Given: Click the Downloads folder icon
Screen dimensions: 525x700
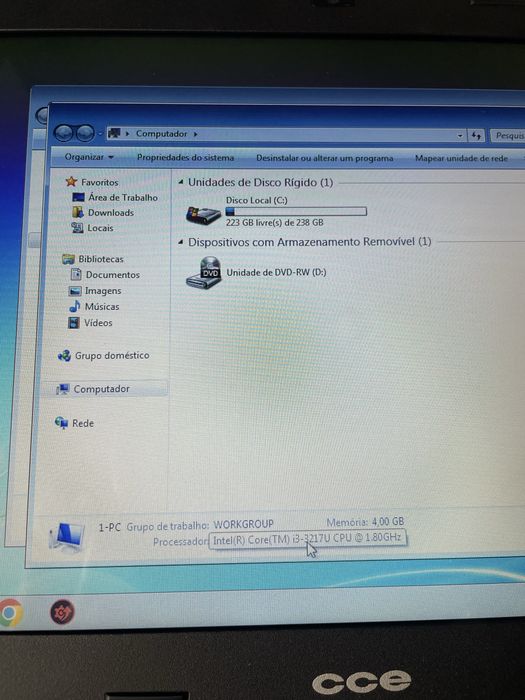Looking at the screenshot, I should click(x=78, y=212).
